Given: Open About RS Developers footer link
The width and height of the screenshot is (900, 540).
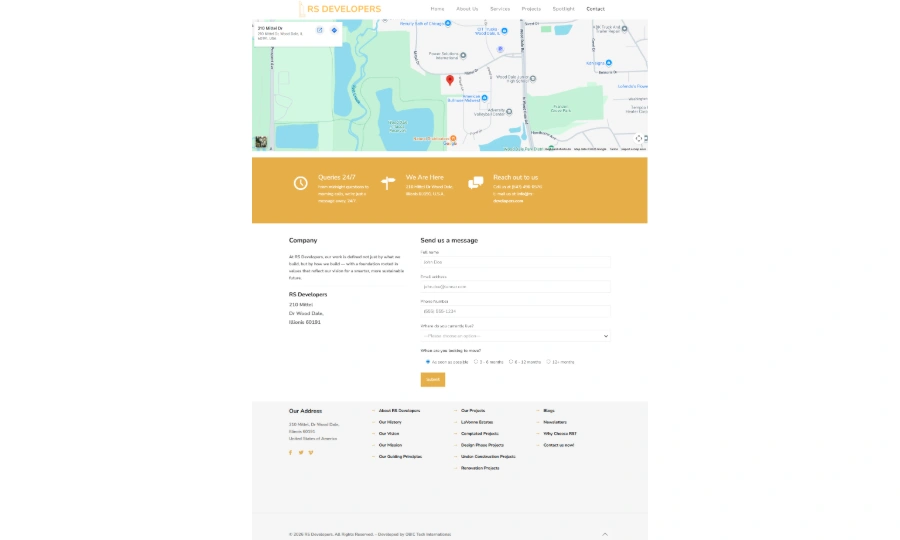Looking at the screenshot, I should pos(399,410).
